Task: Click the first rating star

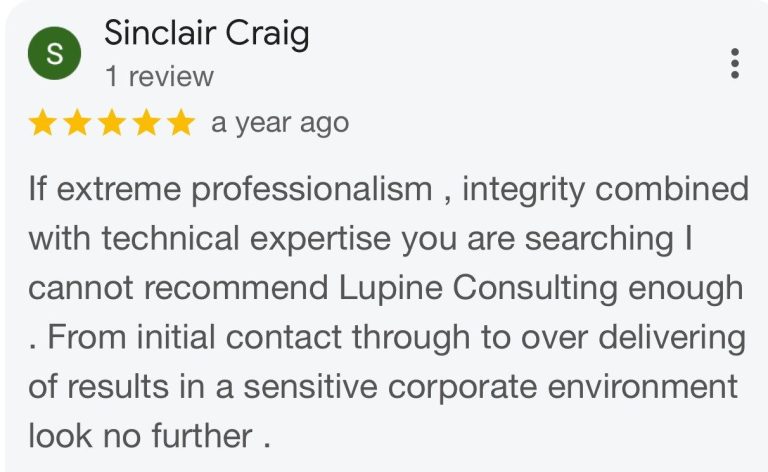Action: pyautogui.click(x=42, y=123)
